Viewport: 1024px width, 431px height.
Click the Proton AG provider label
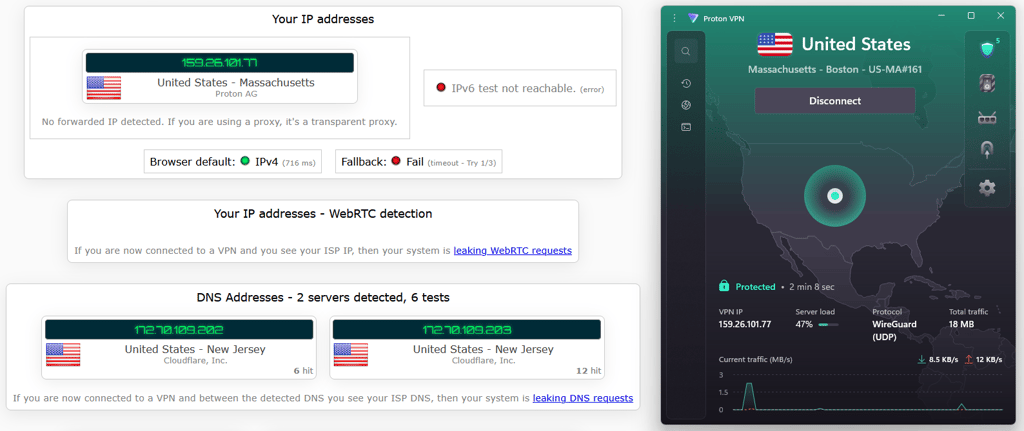point(235,94)
